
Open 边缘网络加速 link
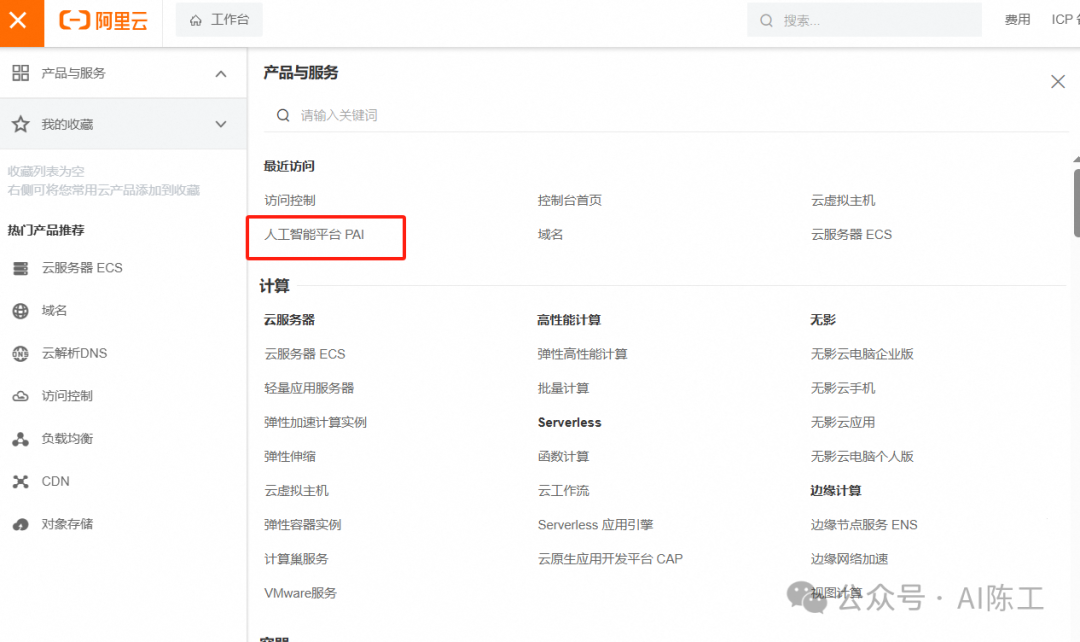(x=849, y=559)
